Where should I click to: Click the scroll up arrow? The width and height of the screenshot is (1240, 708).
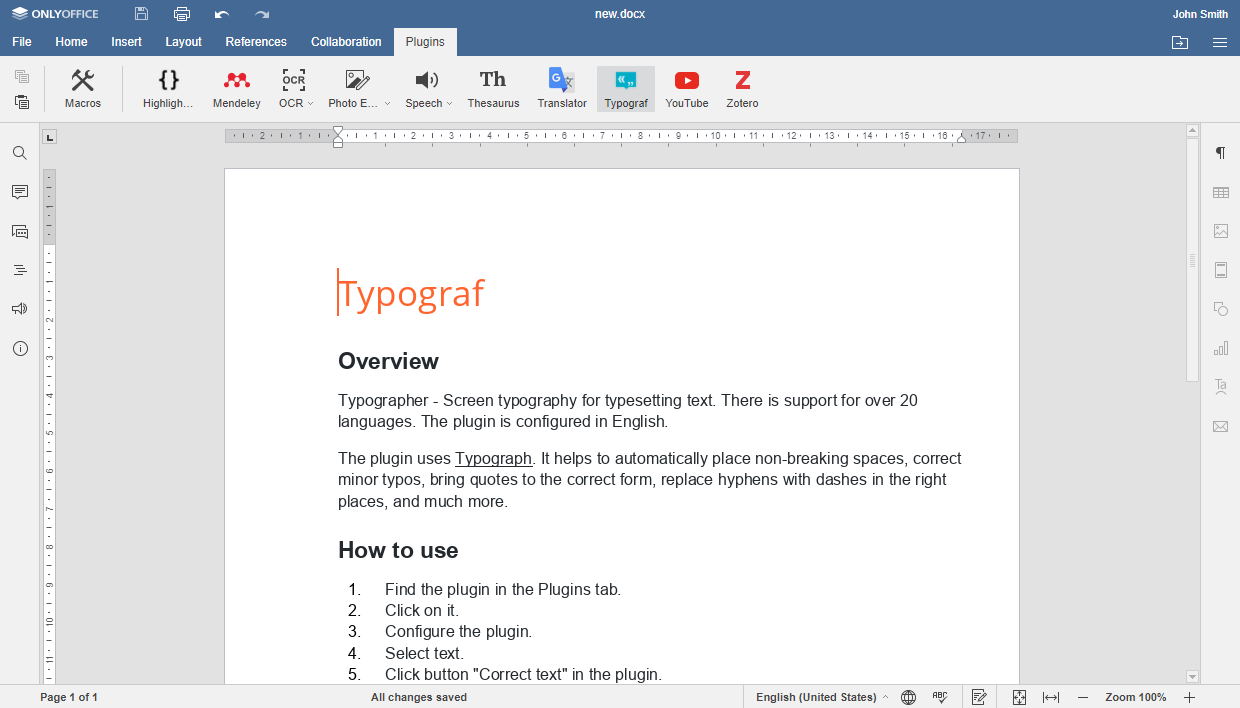click(x=1192, y=131)
